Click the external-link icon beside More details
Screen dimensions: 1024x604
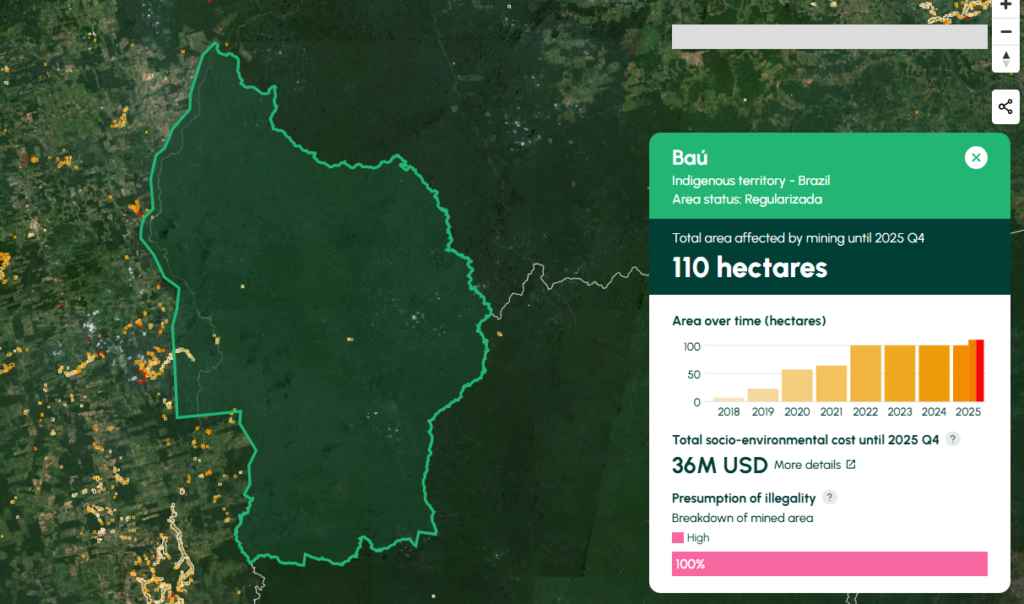pyautogui.click(x=851, y=465)
